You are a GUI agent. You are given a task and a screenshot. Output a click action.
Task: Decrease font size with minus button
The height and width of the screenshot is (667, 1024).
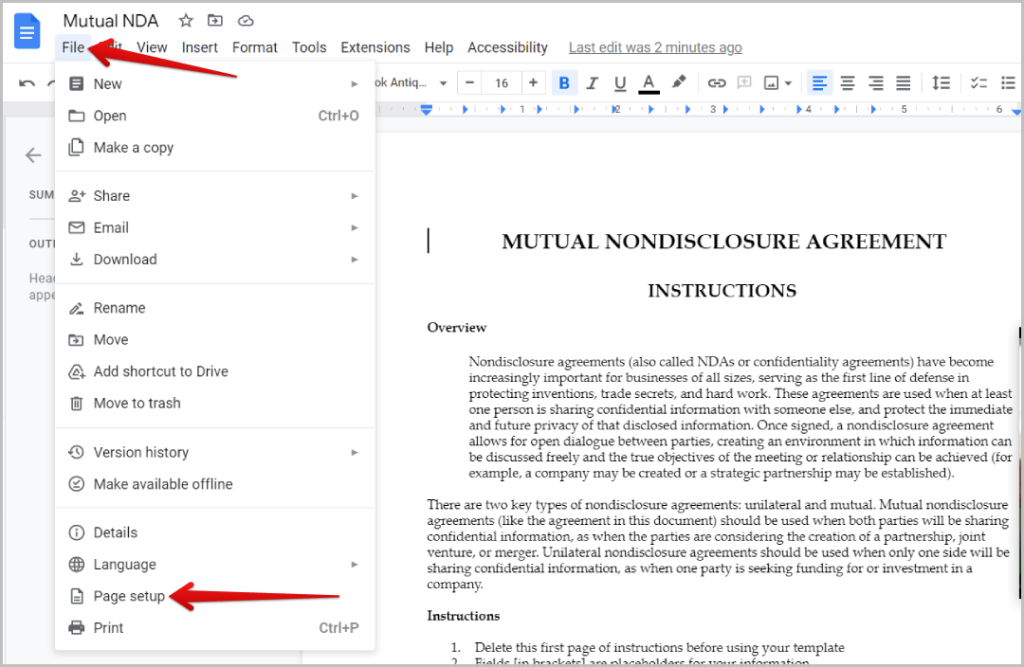(469, 83)
